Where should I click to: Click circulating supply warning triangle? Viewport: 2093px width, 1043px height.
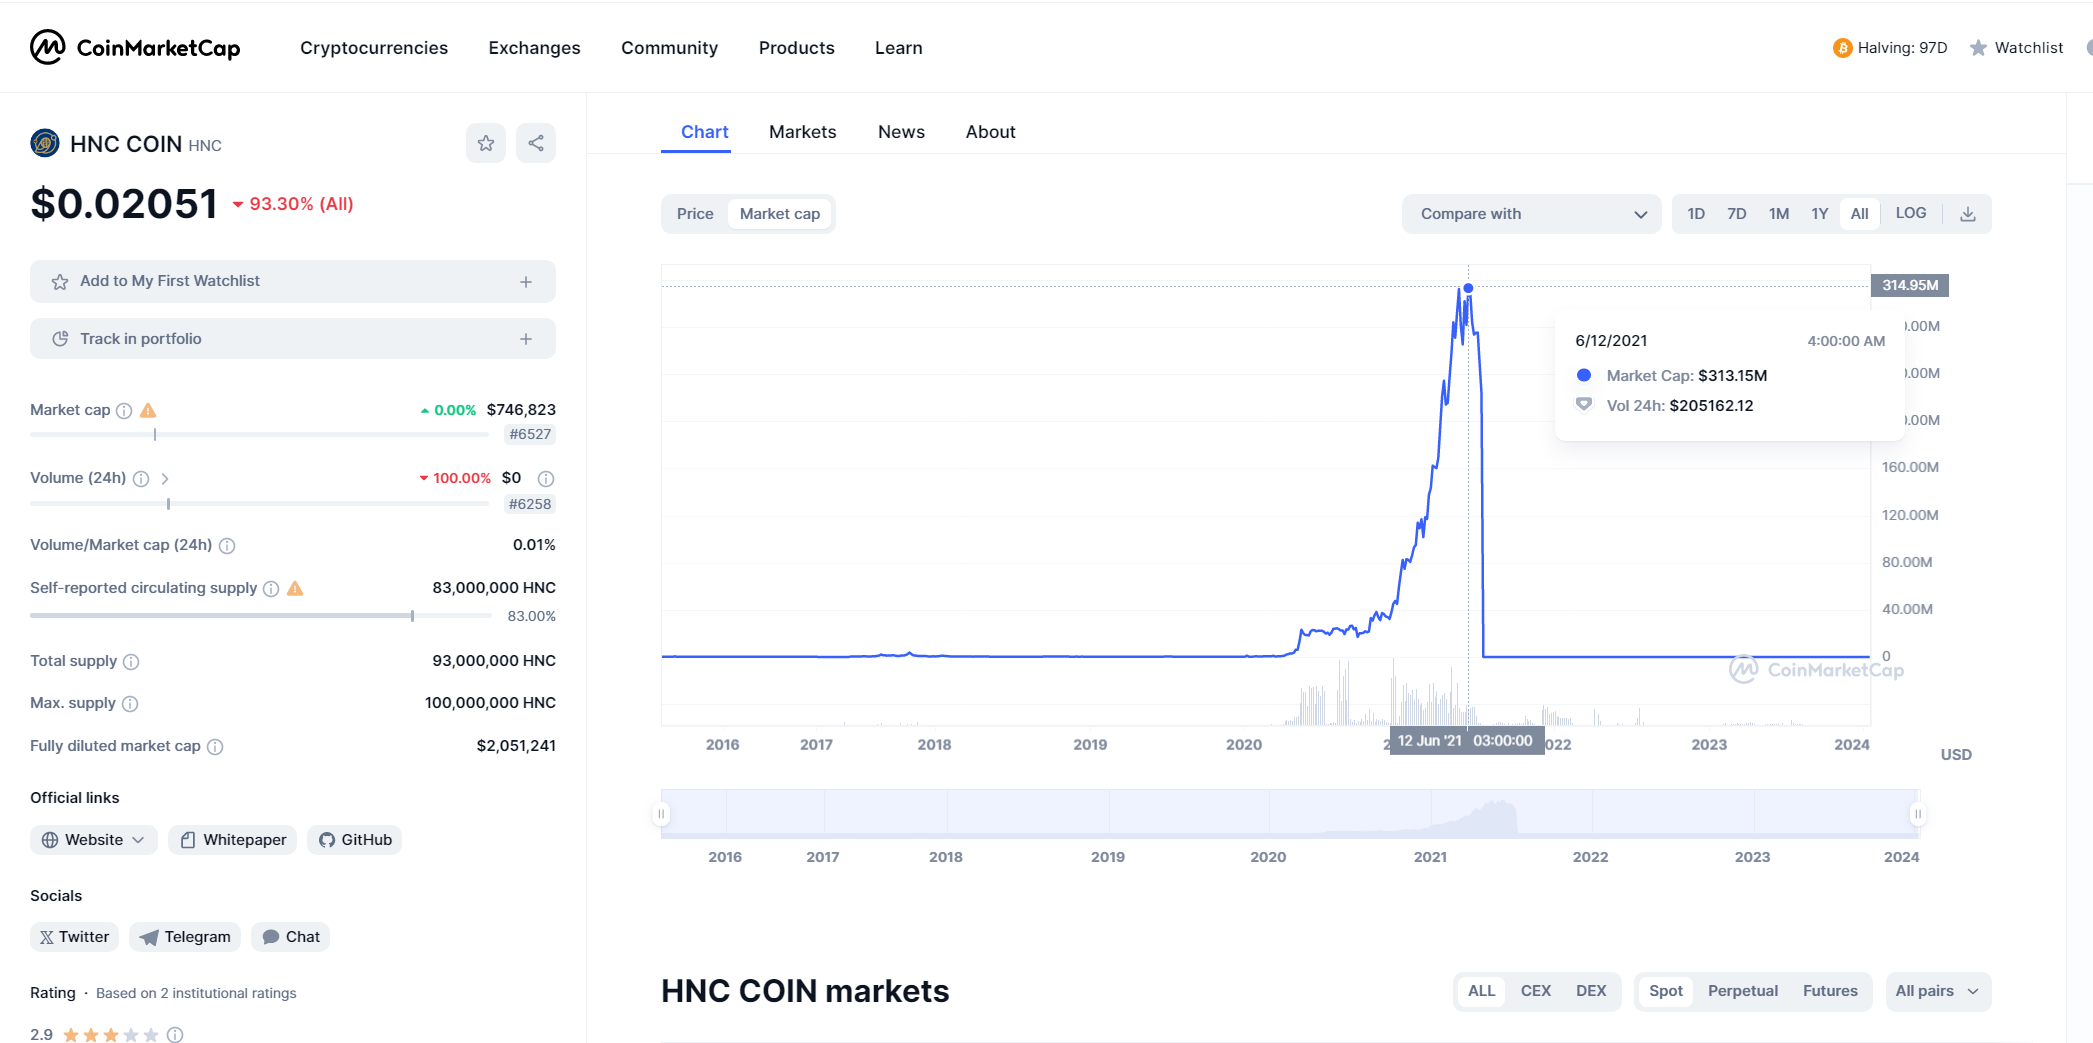[295, 588]
